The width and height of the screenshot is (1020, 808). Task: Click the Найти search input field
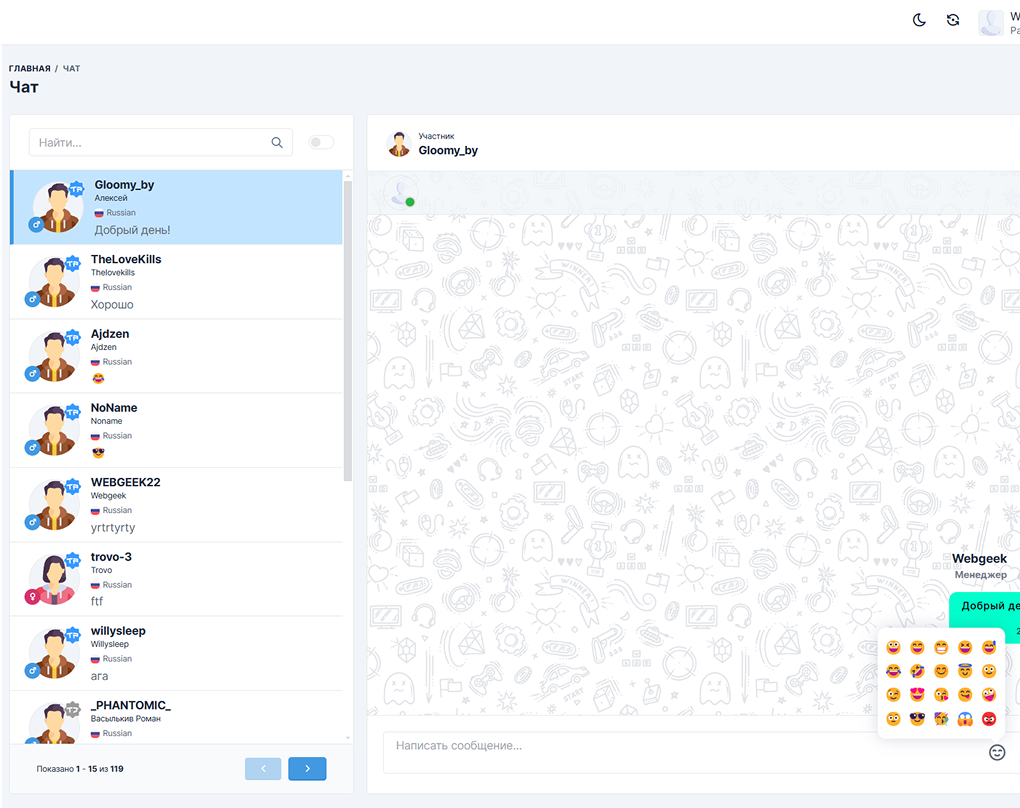pyautogui.click(x=150, y=143)
